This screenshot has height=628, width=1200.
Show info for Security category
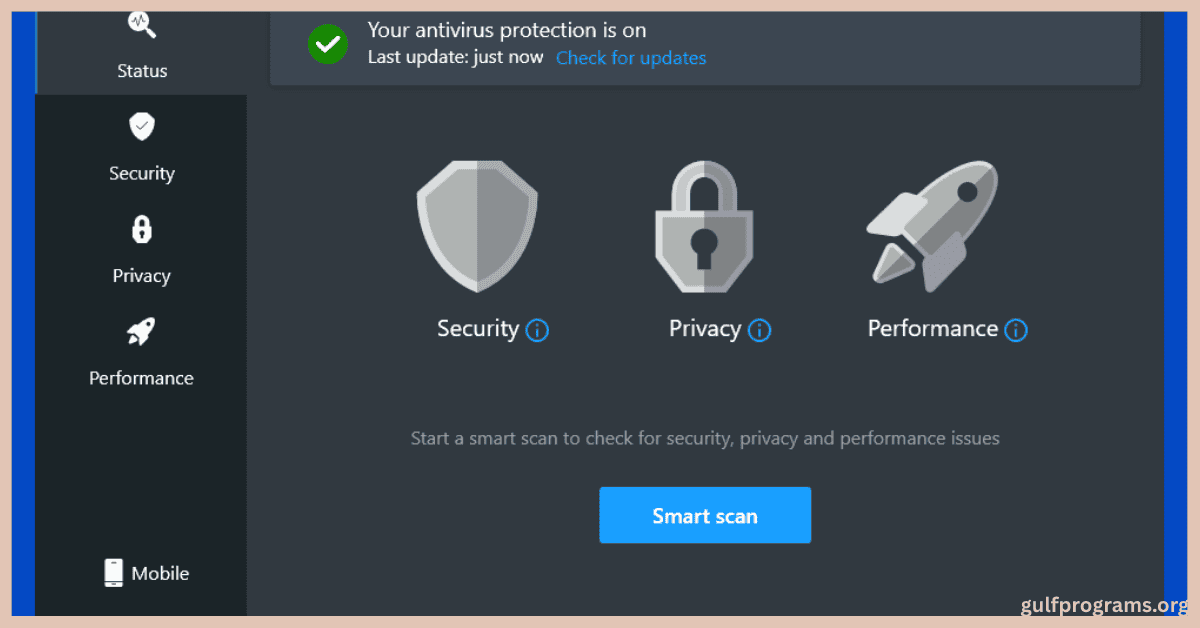pyautogui.click(x=537, y=330)
